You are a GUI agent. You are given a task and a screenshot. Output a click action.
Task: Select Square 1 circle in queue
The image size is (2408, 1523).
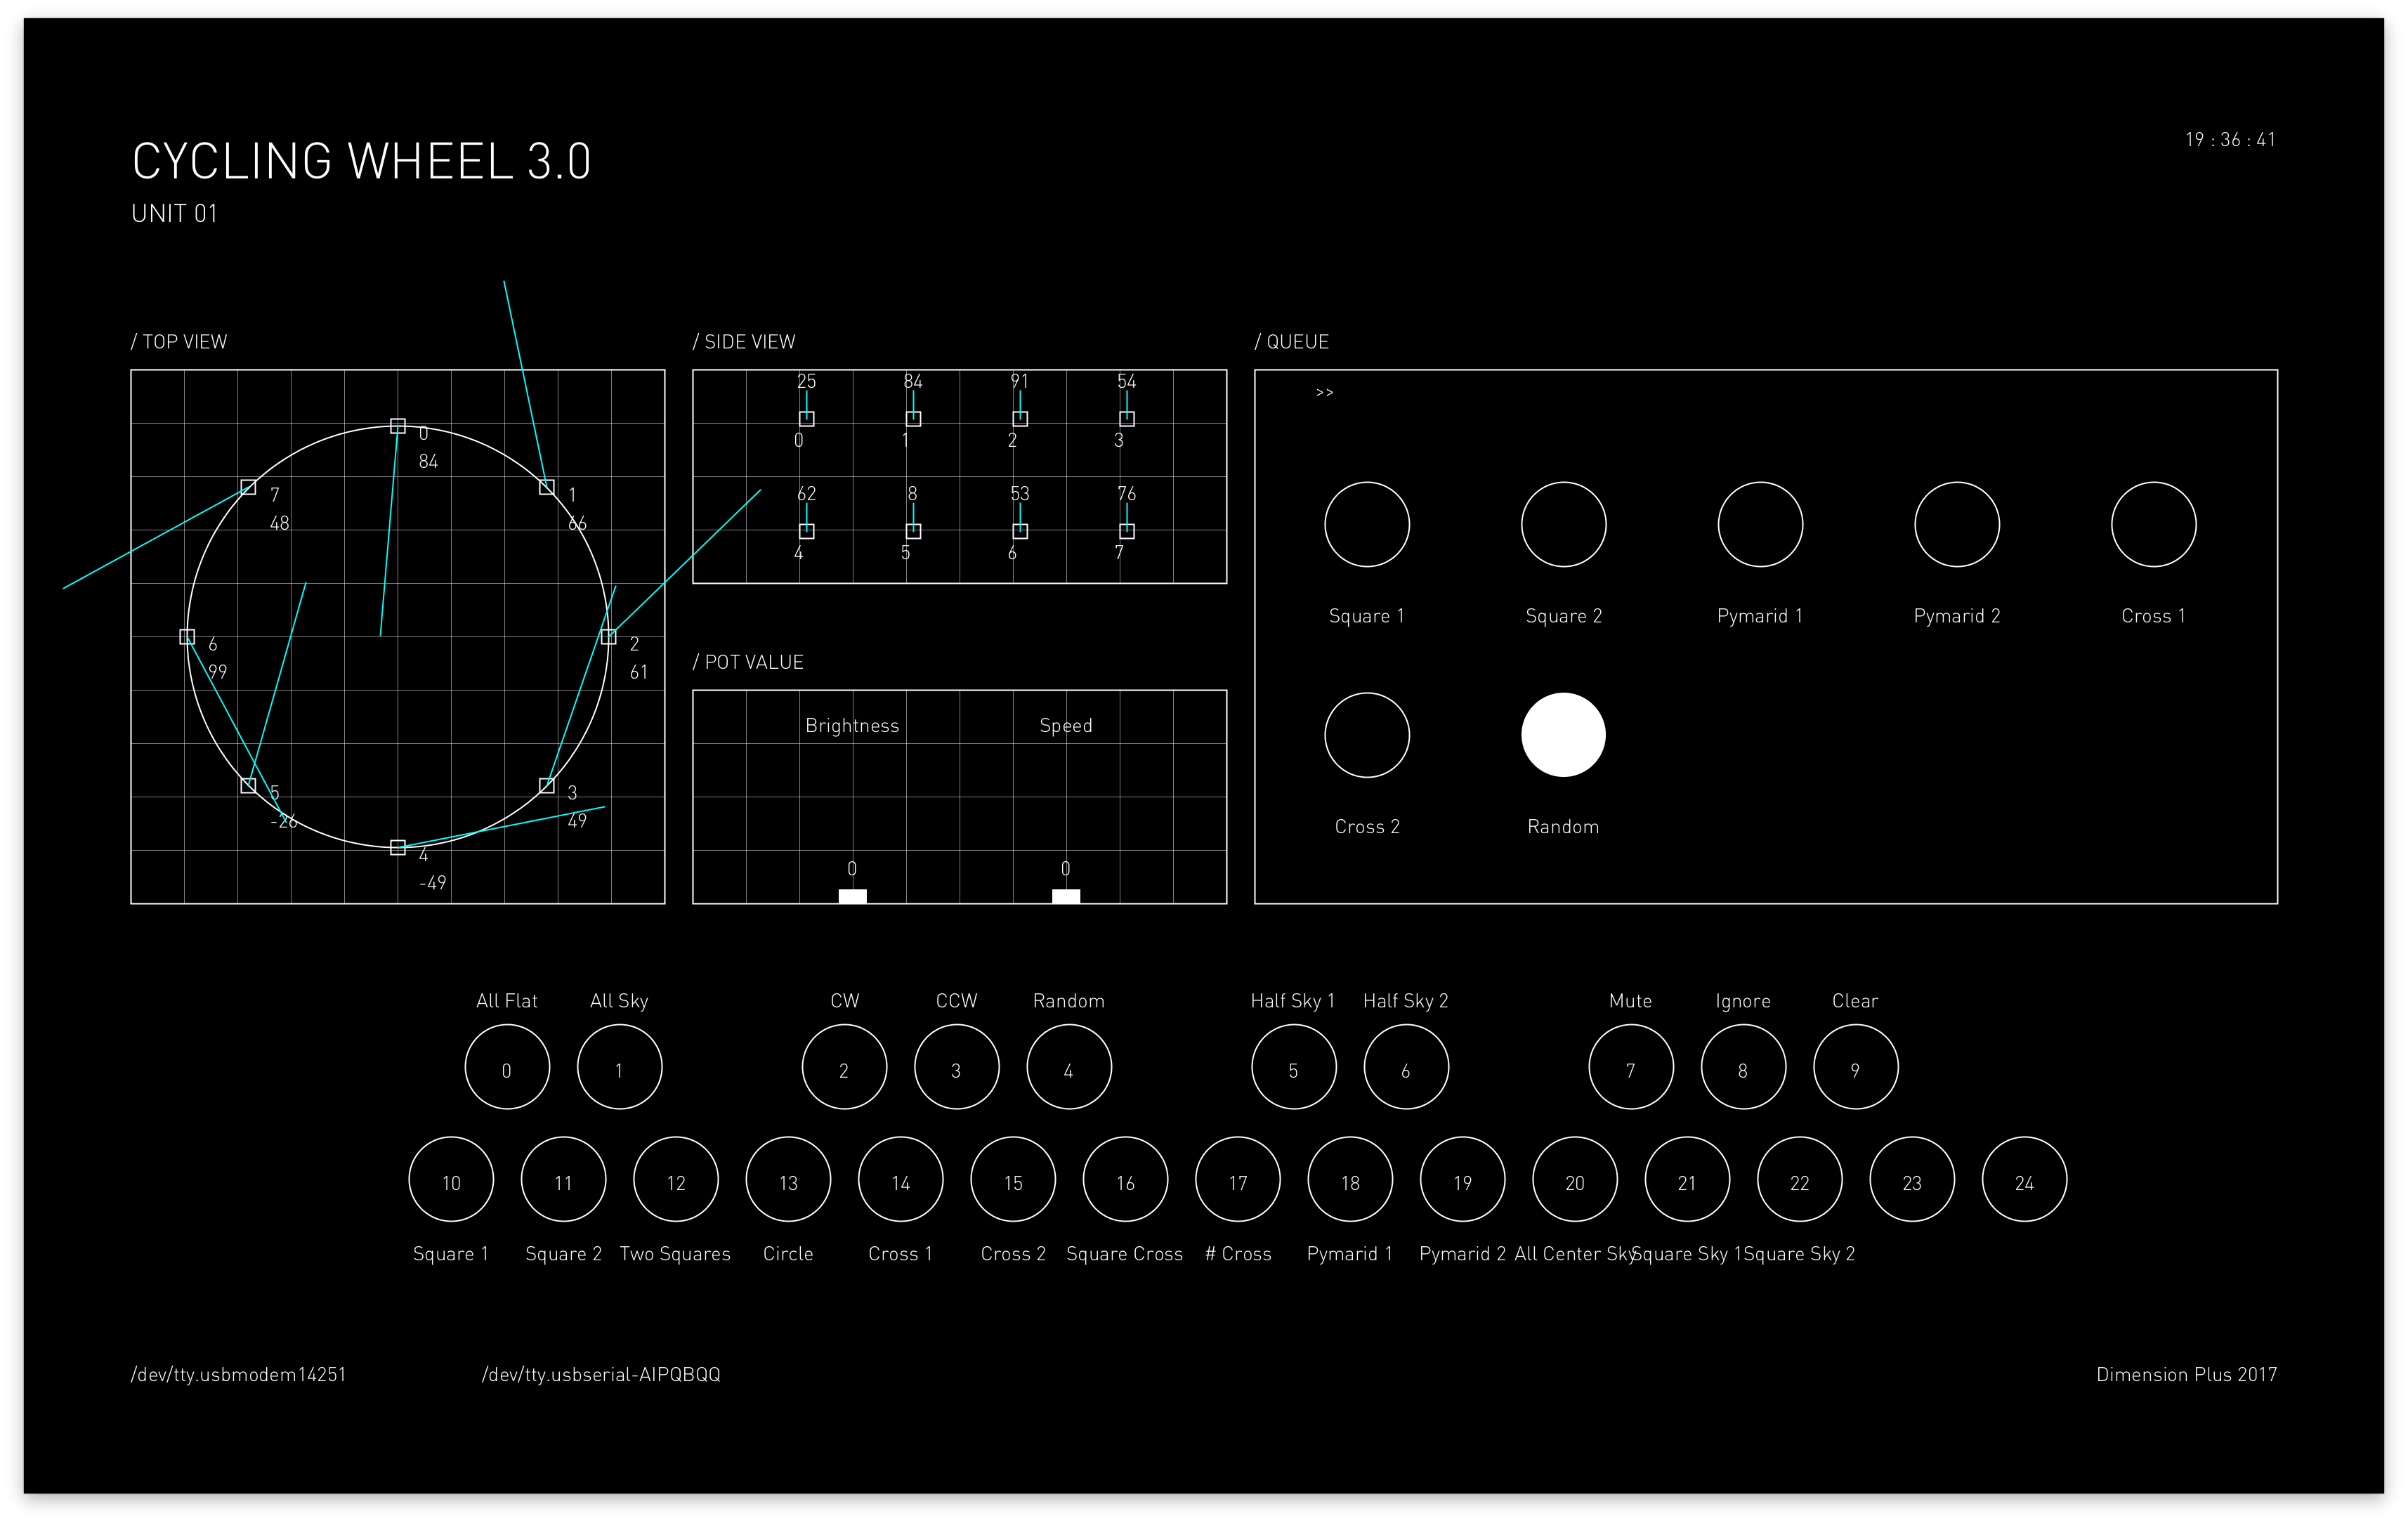tap(1366, 524)
